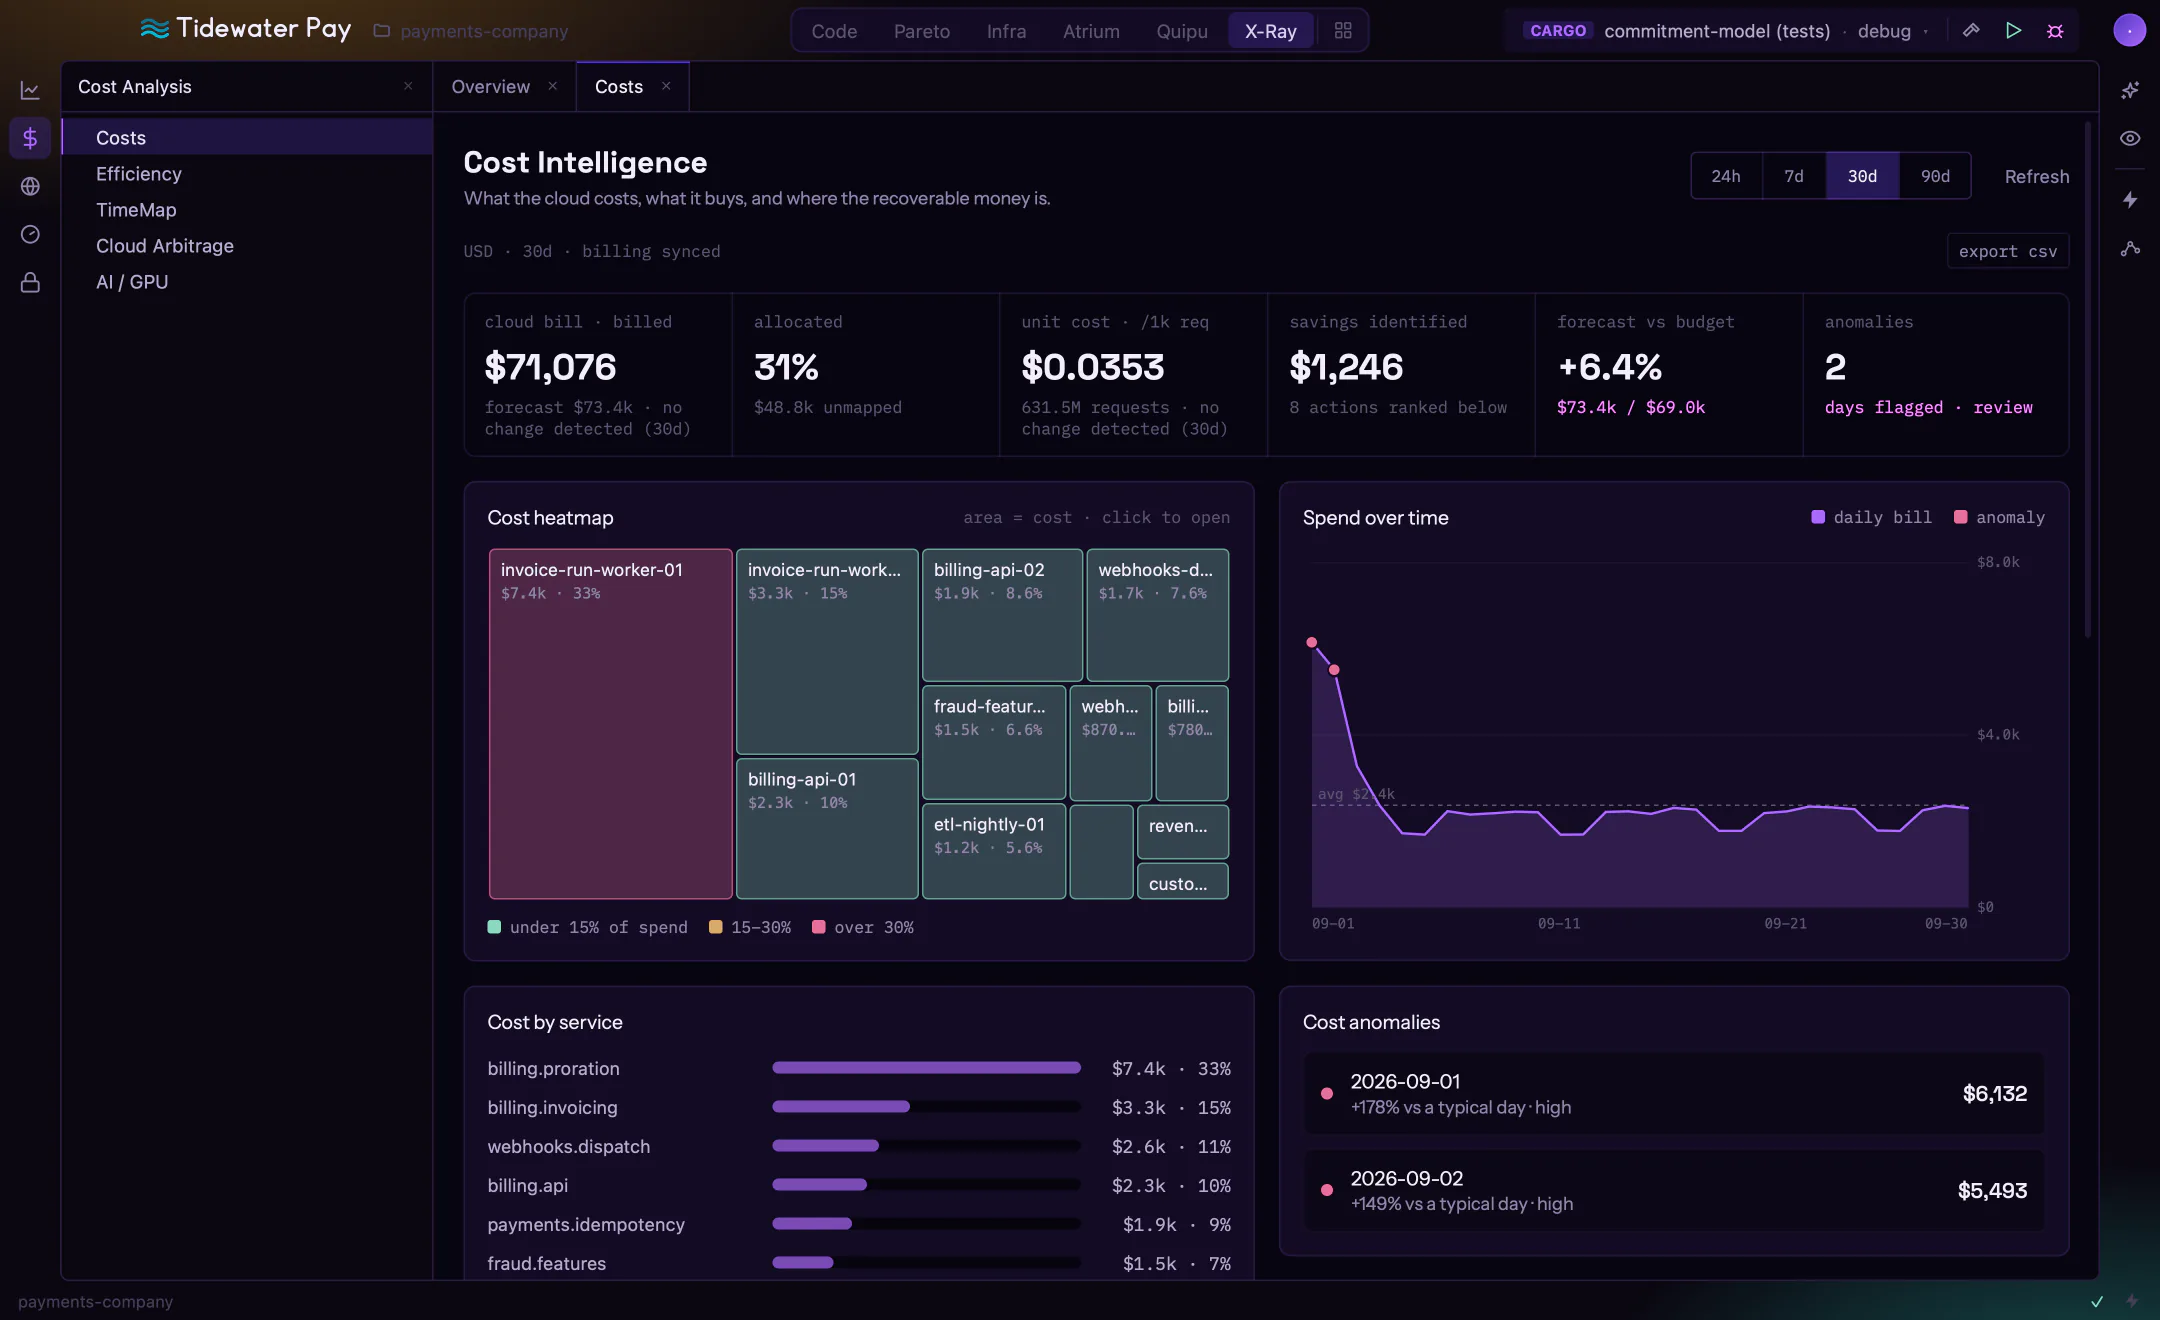
Task: Open etl-nightly-01 heatmap tile
Action: pyautogui.click(x=993, y=852)
